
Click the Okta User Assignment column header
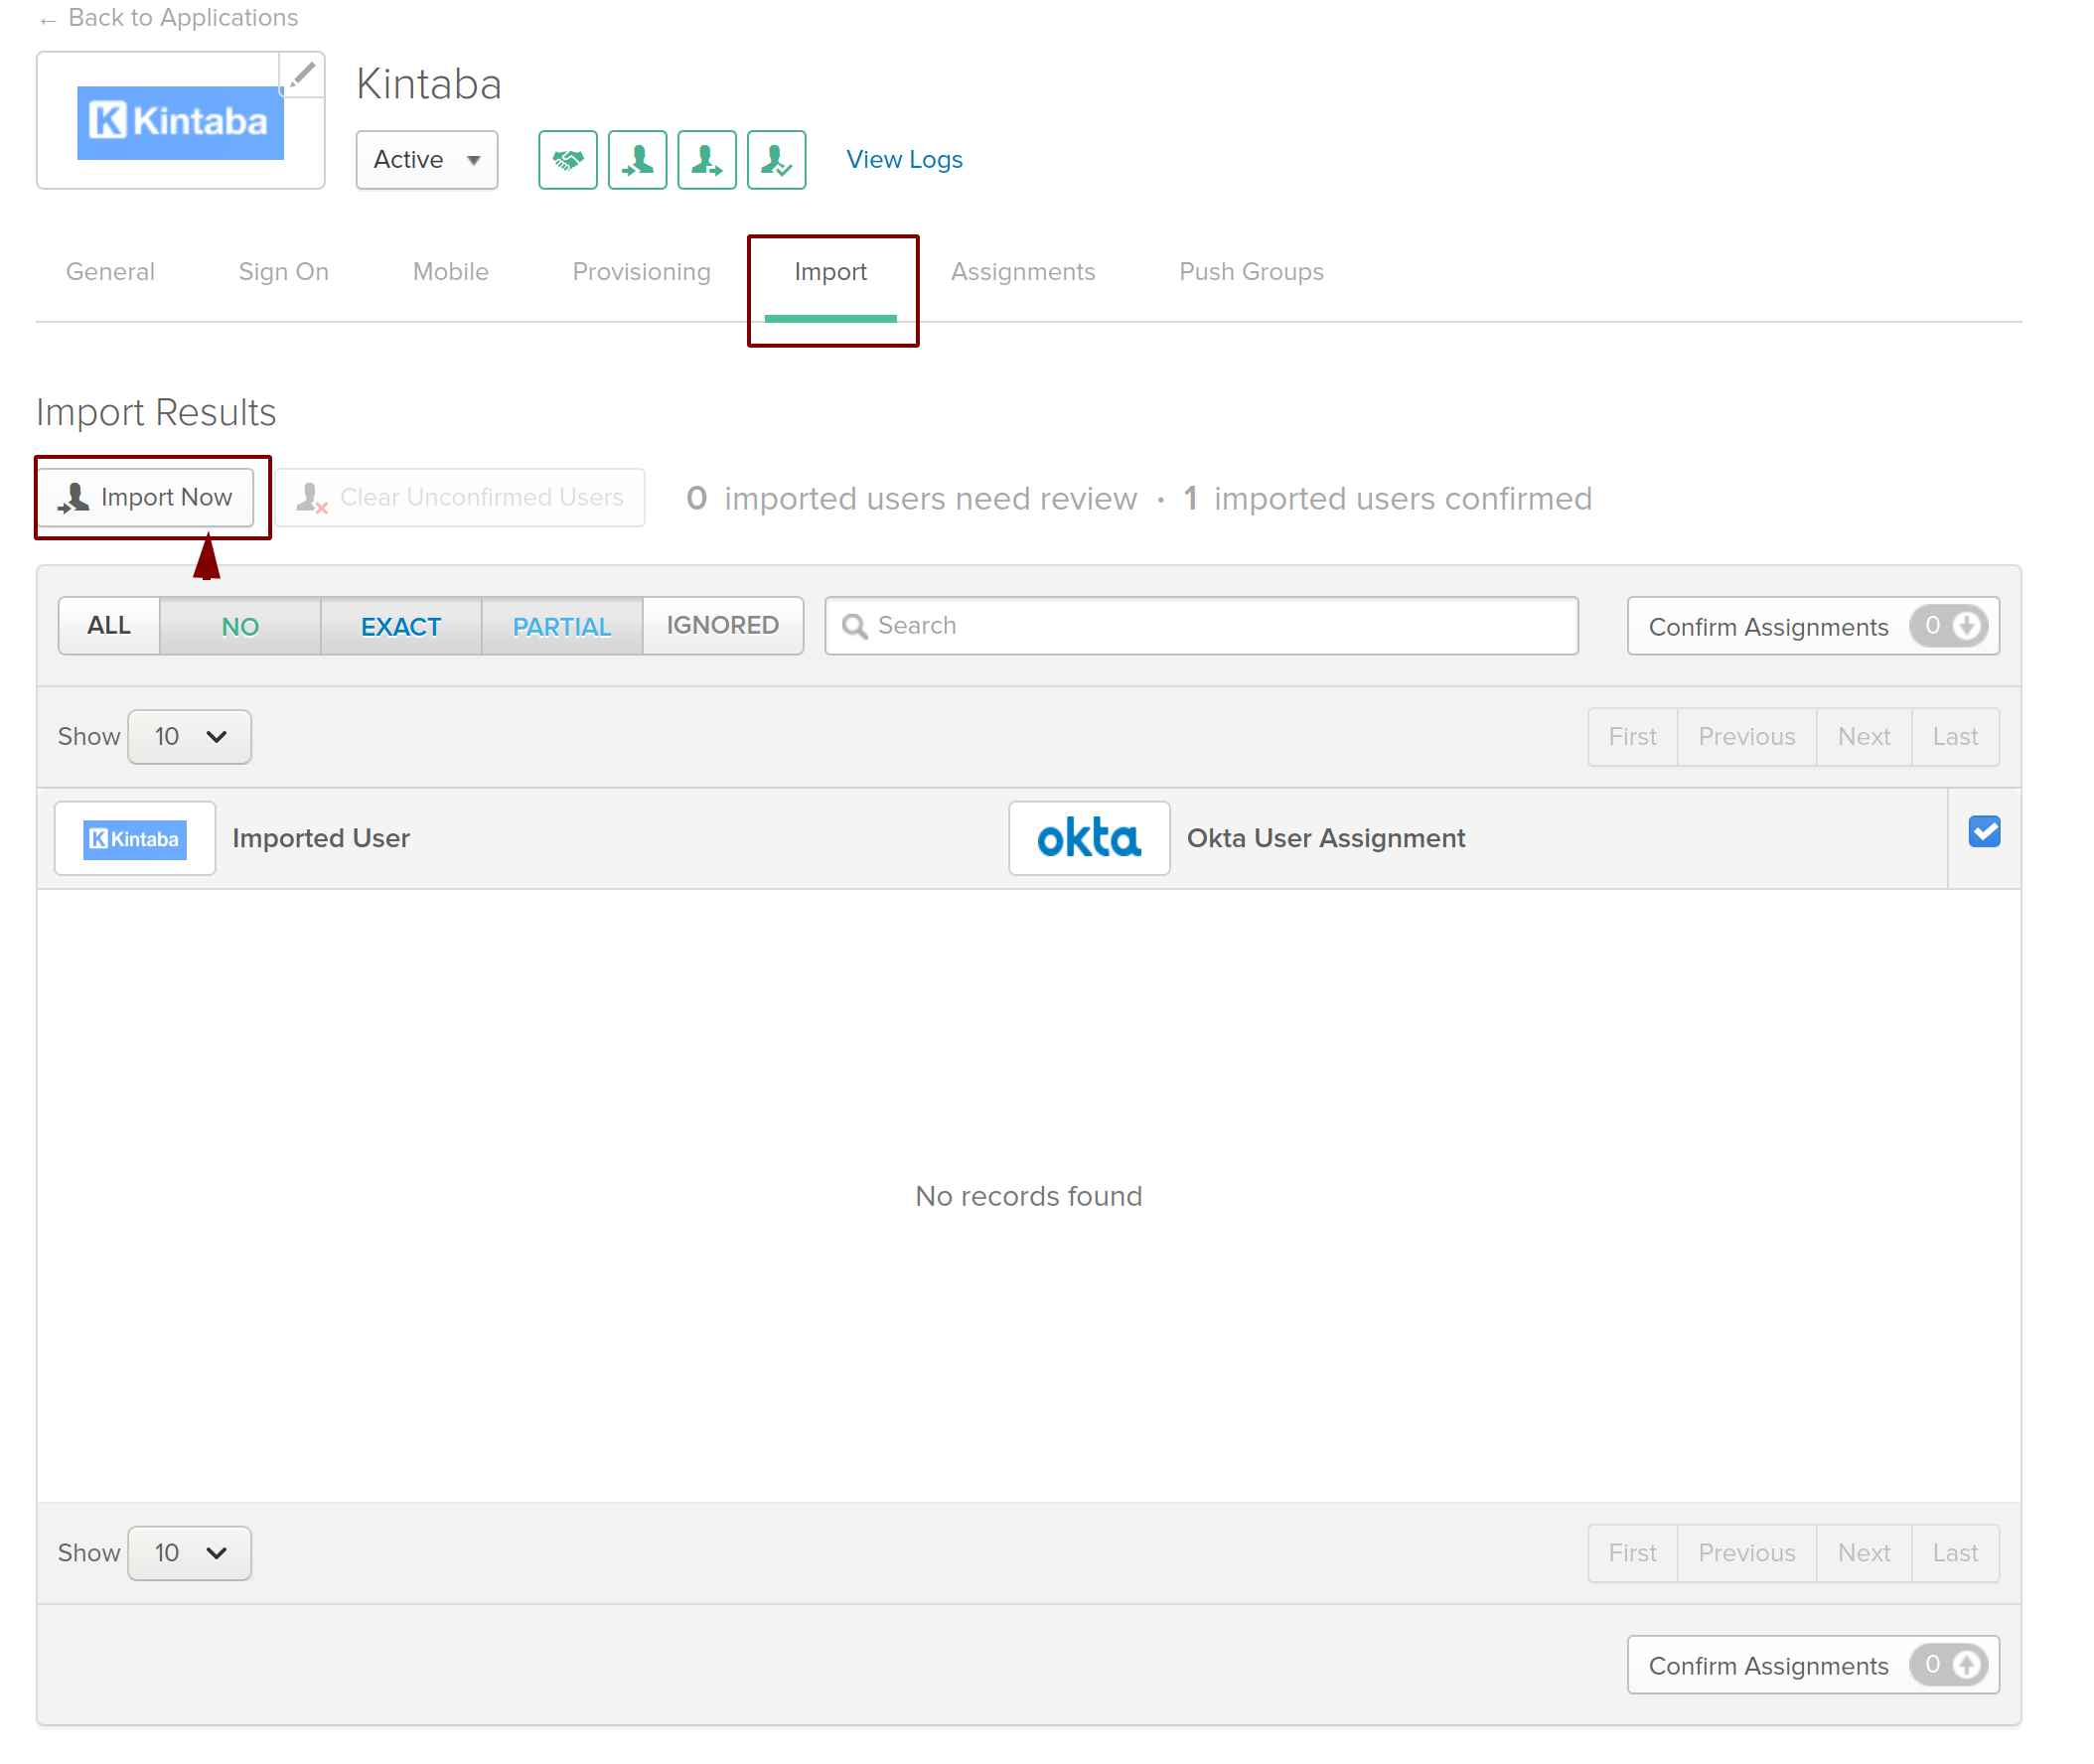point(1326,838)
